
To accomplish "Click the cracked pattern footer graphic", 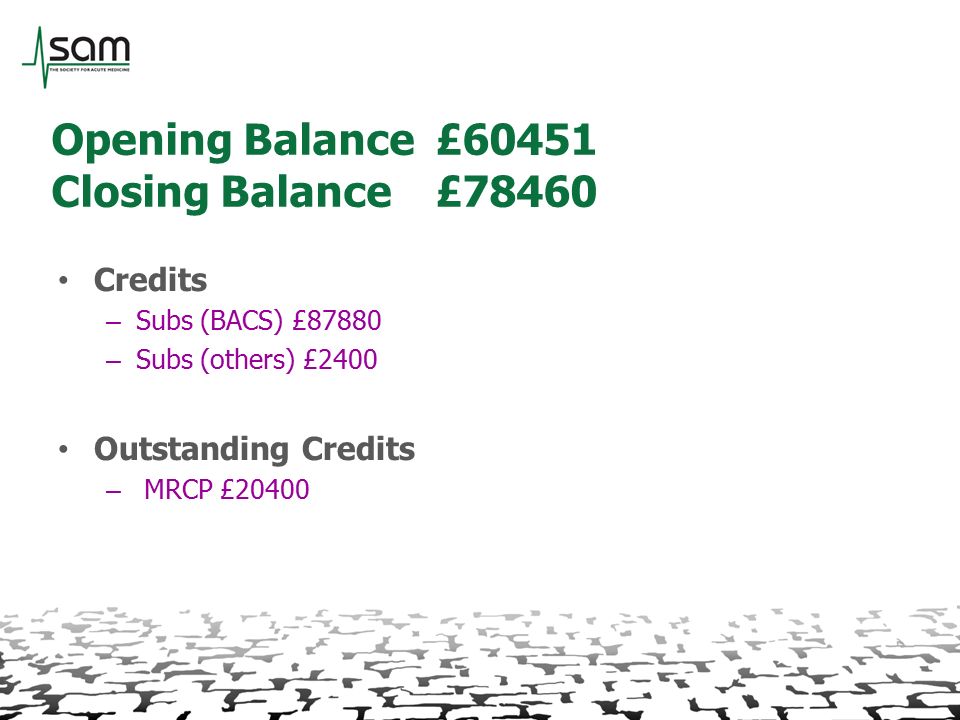I will [480, 663].
